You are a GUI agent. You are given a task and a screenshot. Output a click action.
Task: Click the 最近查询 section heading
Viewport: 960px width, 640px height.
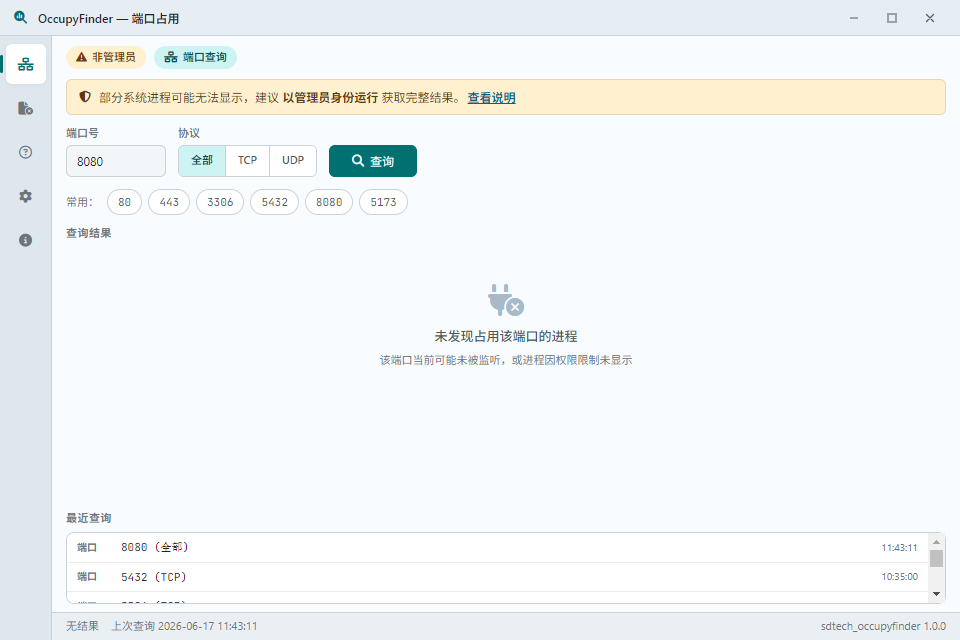point(89,518)
